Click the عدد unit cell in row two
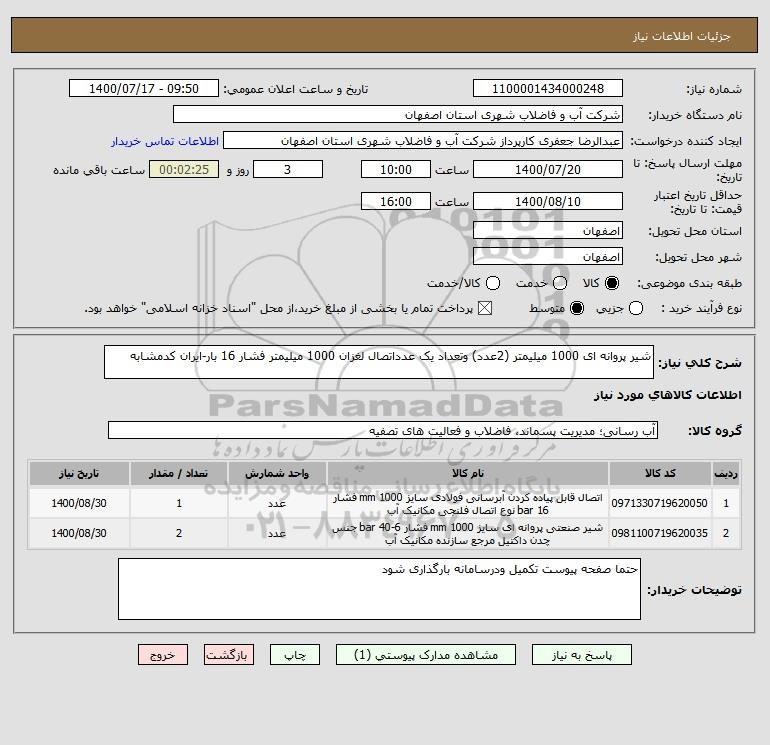Image resolution: width=770 pixels, height=745 pixels. pos(277,533)
